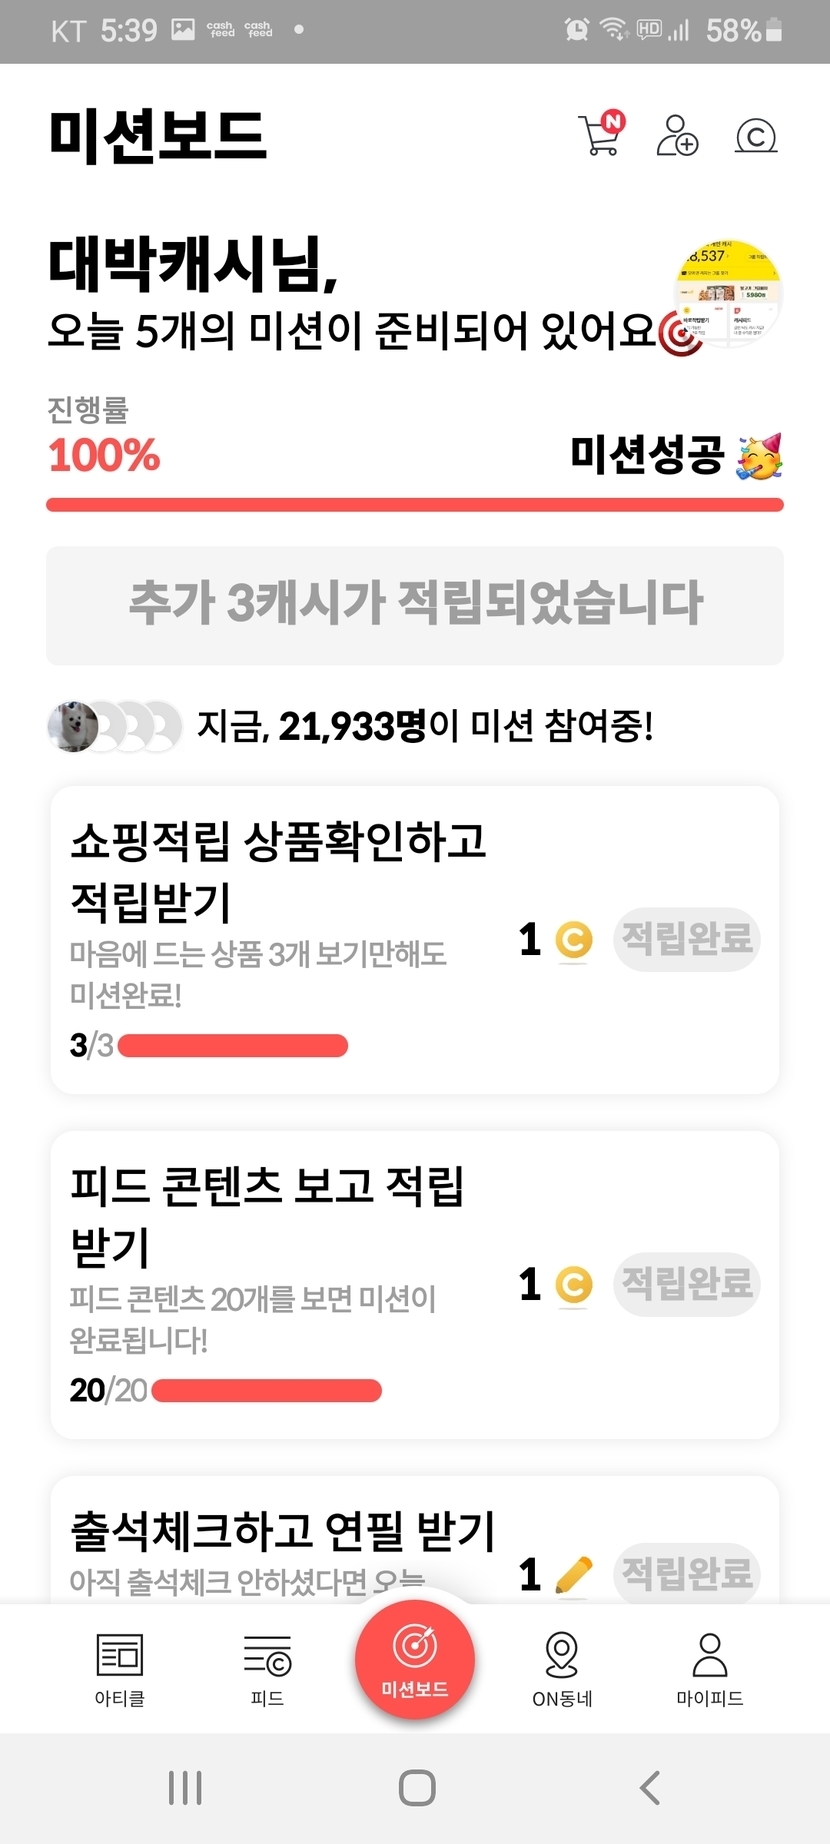Open the 아티클 tab
Viewport: 830px width, 1844px height.
coord(120,1668)
